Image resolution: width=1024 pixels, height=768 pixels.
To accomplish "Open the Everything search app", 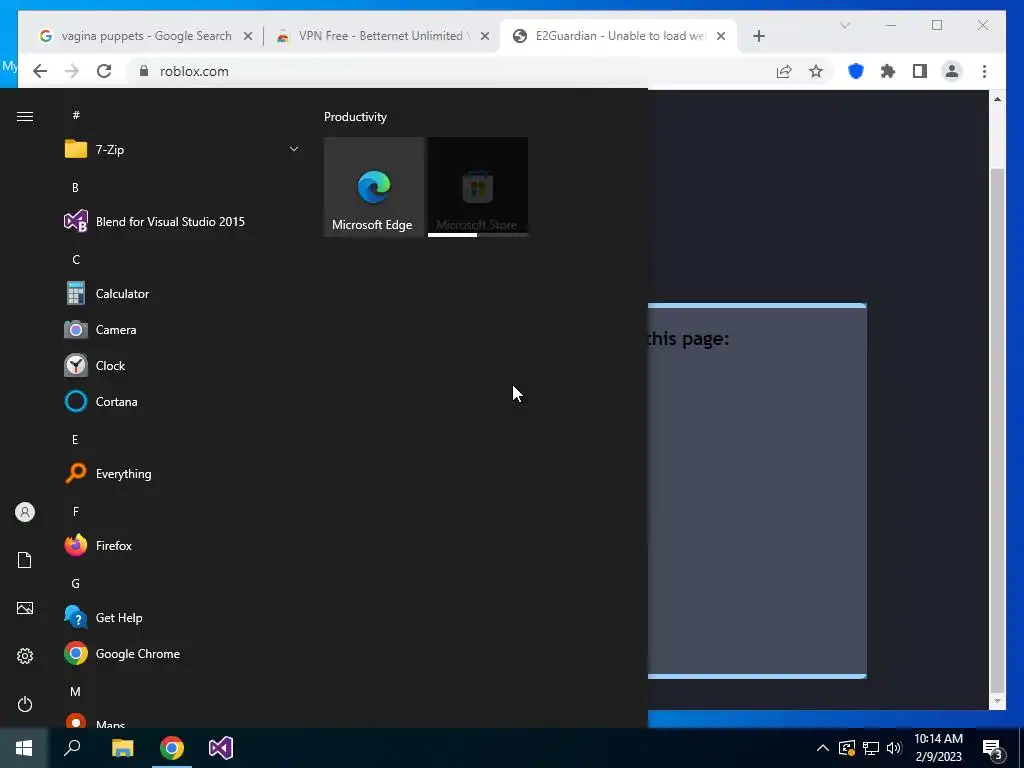I will [x=182, y=473].
